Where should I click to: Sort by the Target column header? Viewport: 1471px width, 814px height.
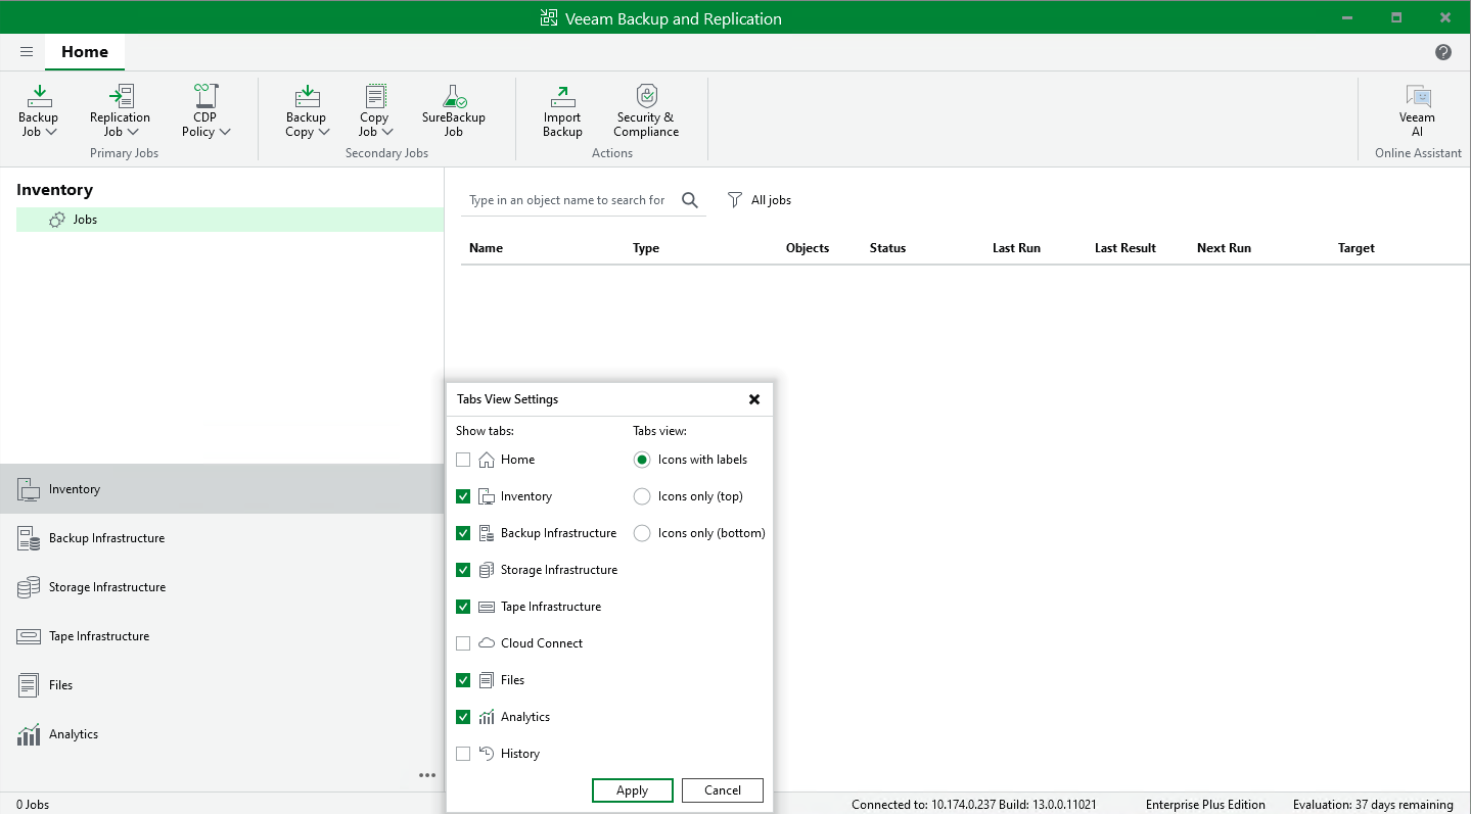1356,248
